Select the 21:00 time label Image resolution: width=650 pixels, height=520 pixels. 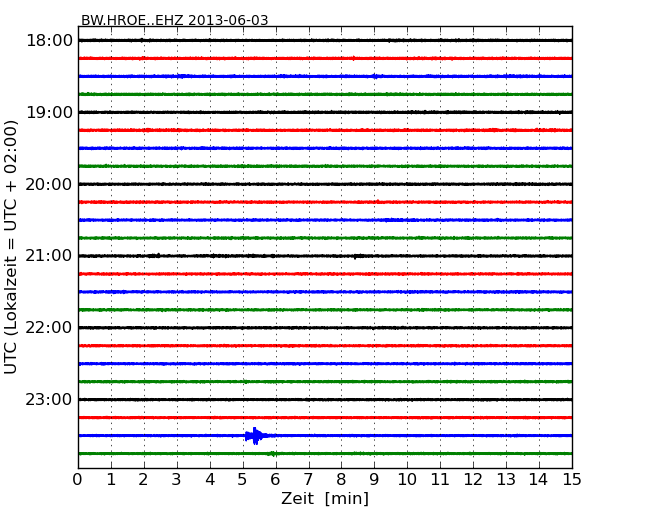(x=49, y=256)
